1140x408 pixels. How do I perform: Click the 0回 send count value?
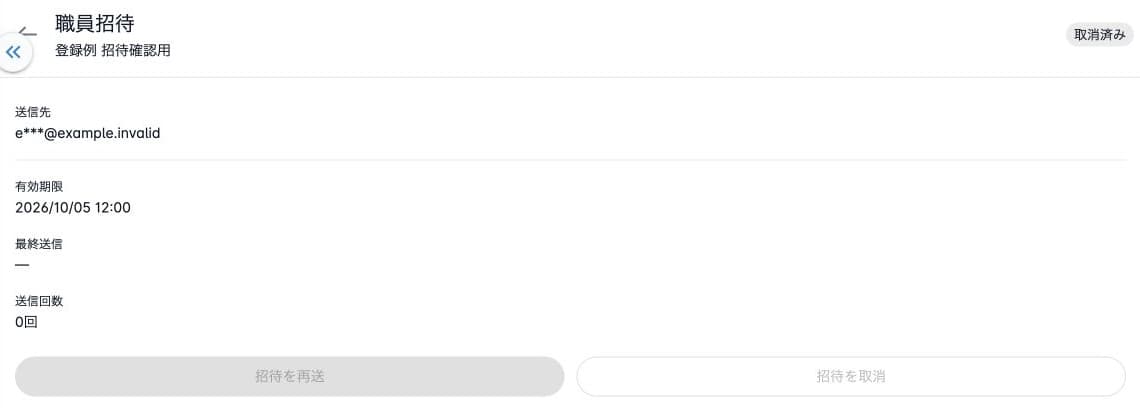coord(26,322)
